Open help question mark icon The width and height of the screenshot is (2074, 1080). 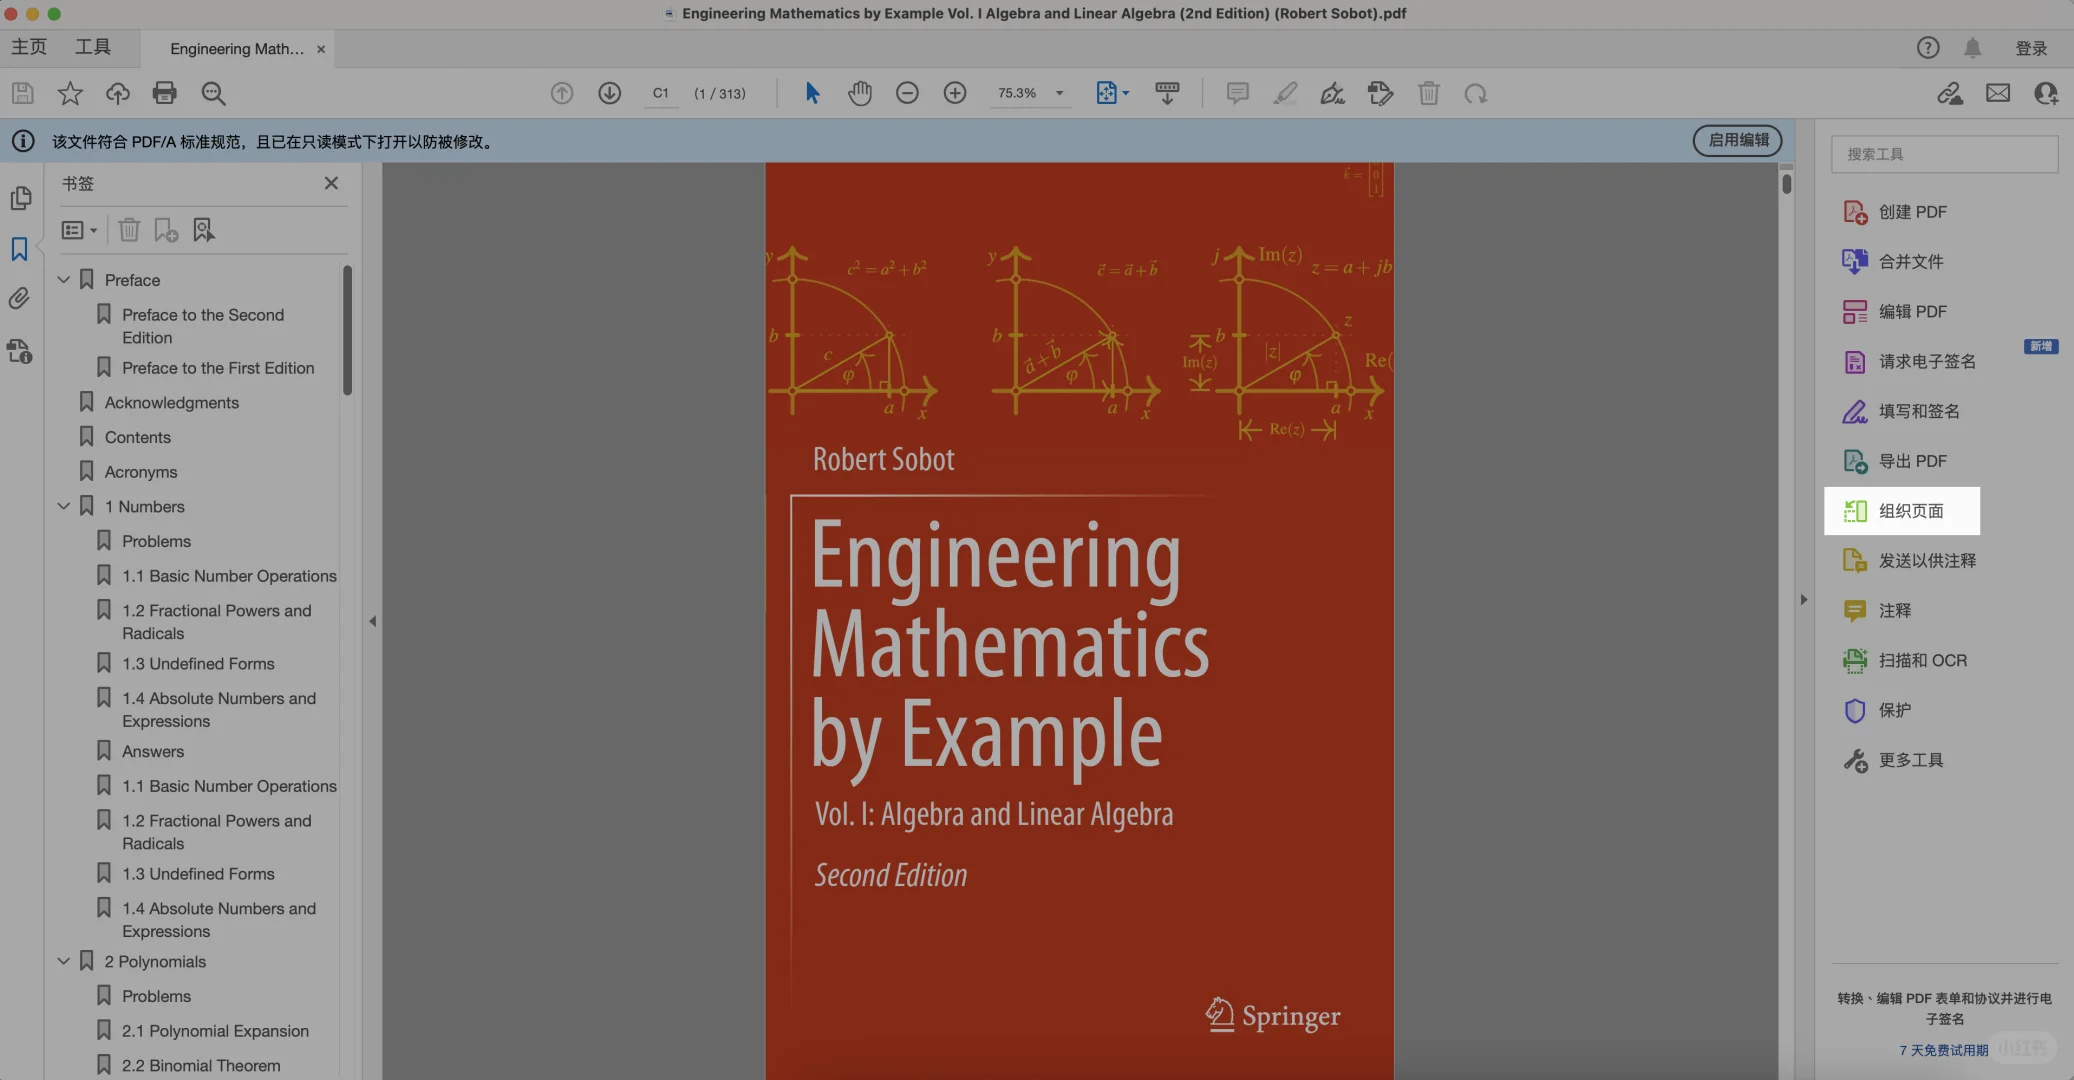1928,47
